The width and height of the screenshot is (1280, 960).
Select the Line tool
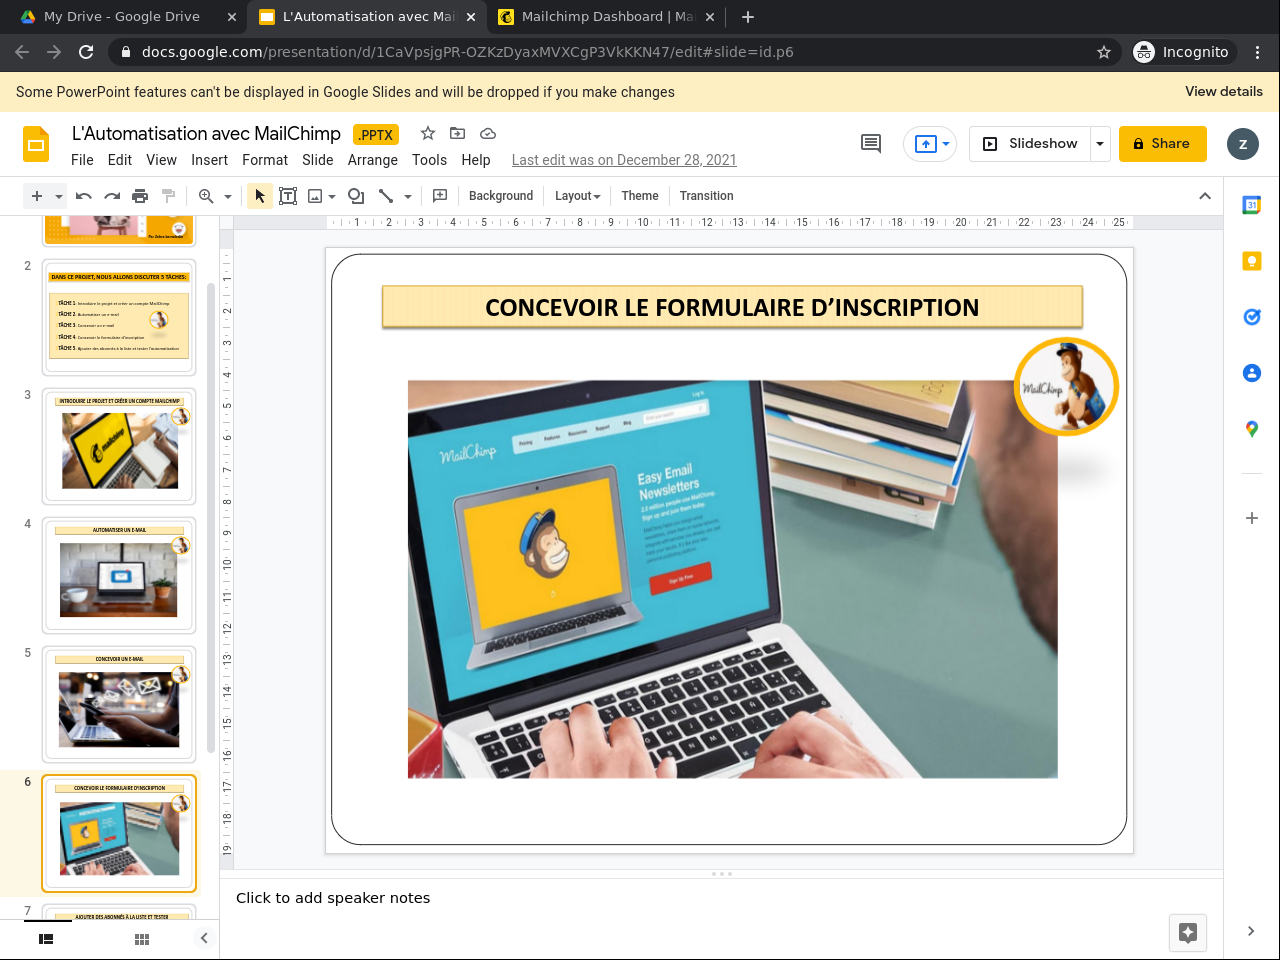coord(386,196)
